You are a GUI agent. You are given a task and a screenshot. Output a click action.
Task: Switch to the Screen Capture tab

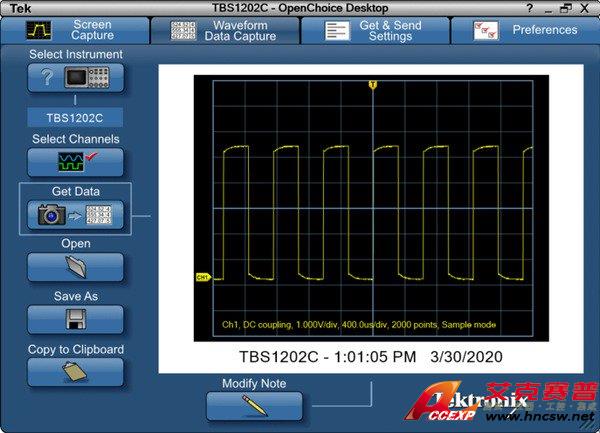[75, 30]
